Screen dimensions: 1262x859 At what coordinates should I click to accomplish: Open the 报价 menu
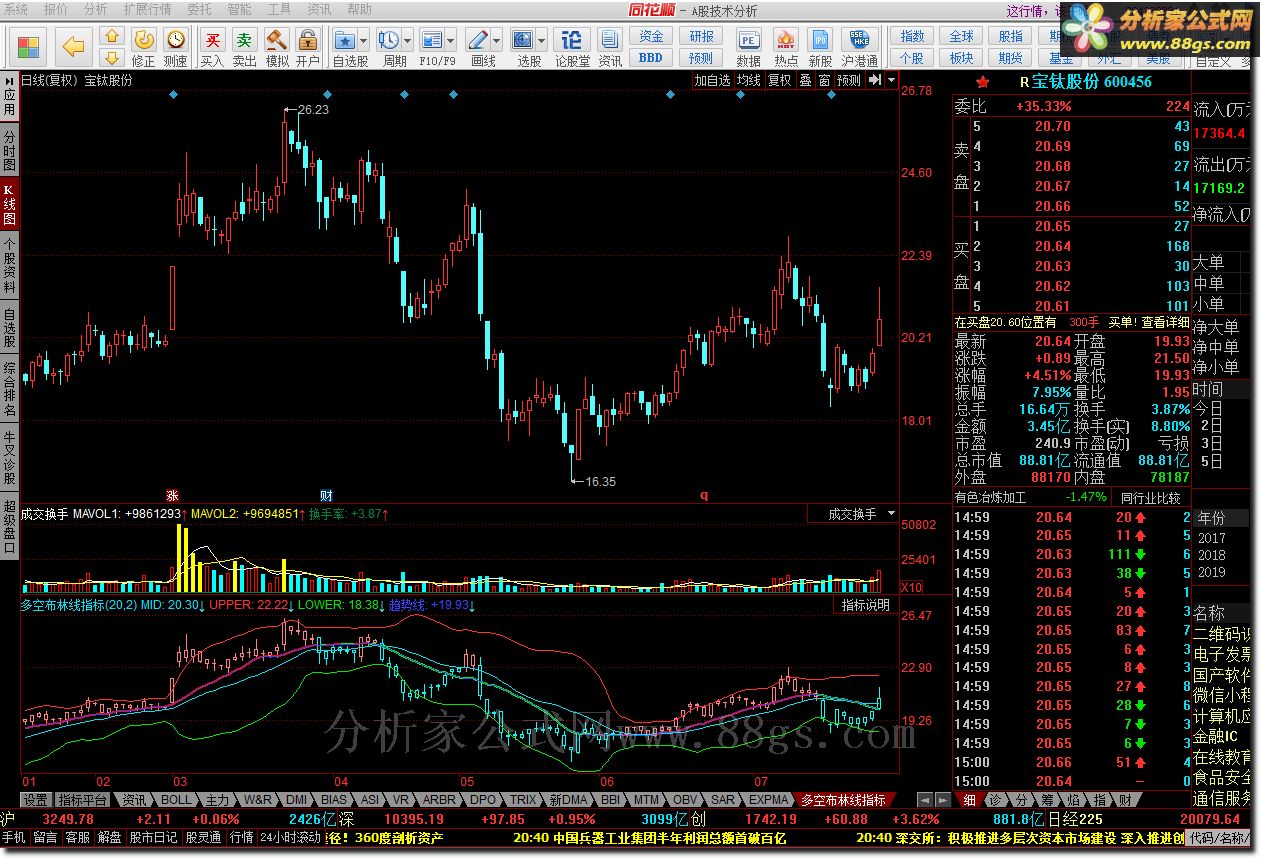click(x=56, y=10)
